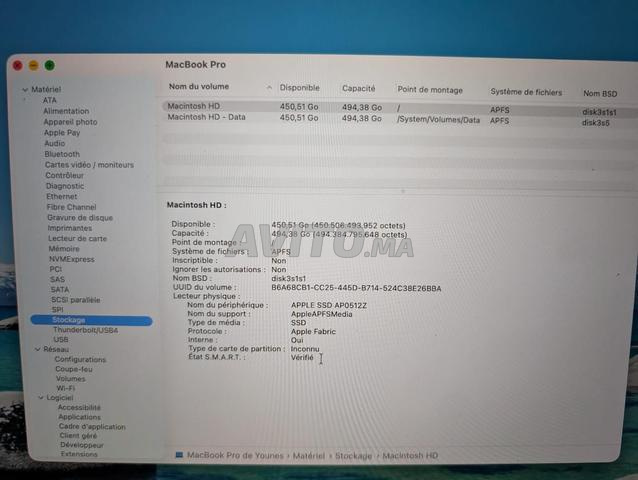Toggle sort arrow on Nom du volume column
This screenshot has width=638, height=480.
pos(269,88)
